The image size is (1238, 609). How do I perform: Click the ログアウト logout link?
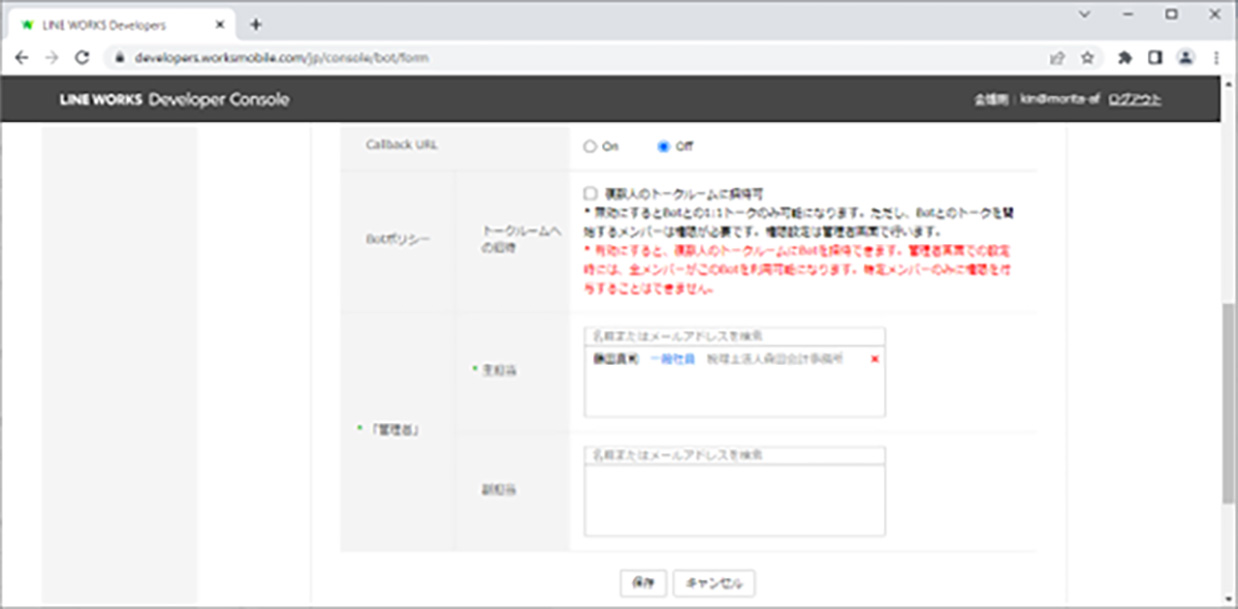(x=1135, y=100)
